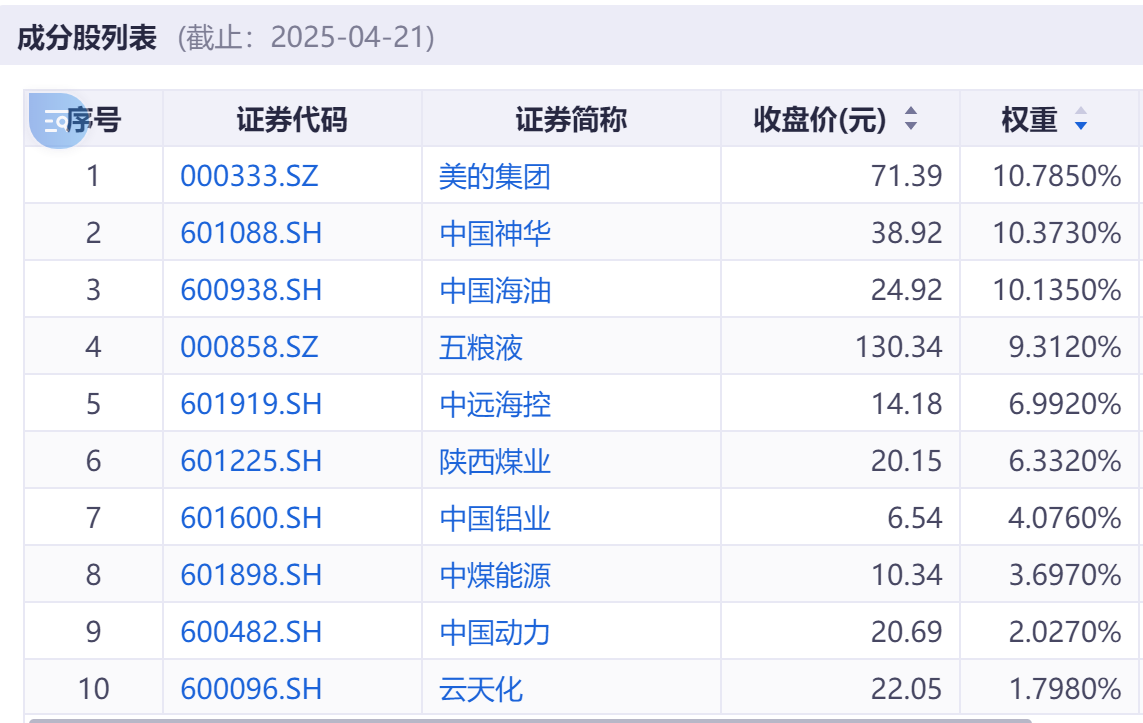This screenshot has width=1143, height=723.
Task: Open stock code 000333.SZ
Action: [x=249, y=176]
